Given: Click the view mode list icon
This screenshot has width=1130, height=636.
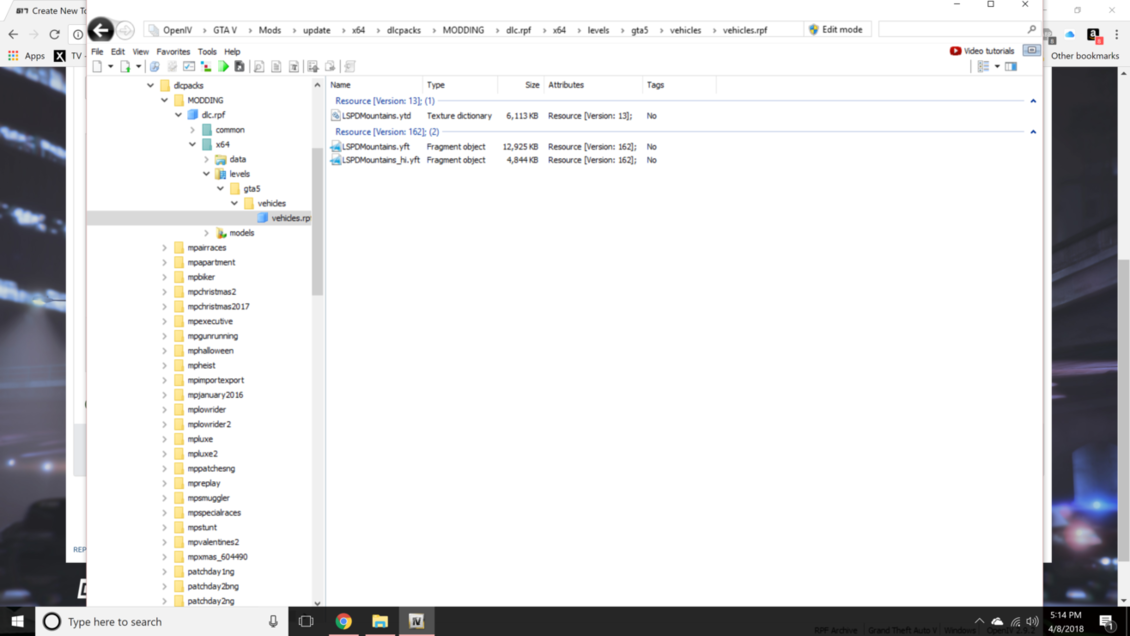Looking at the screenshot, I should 983,67.
